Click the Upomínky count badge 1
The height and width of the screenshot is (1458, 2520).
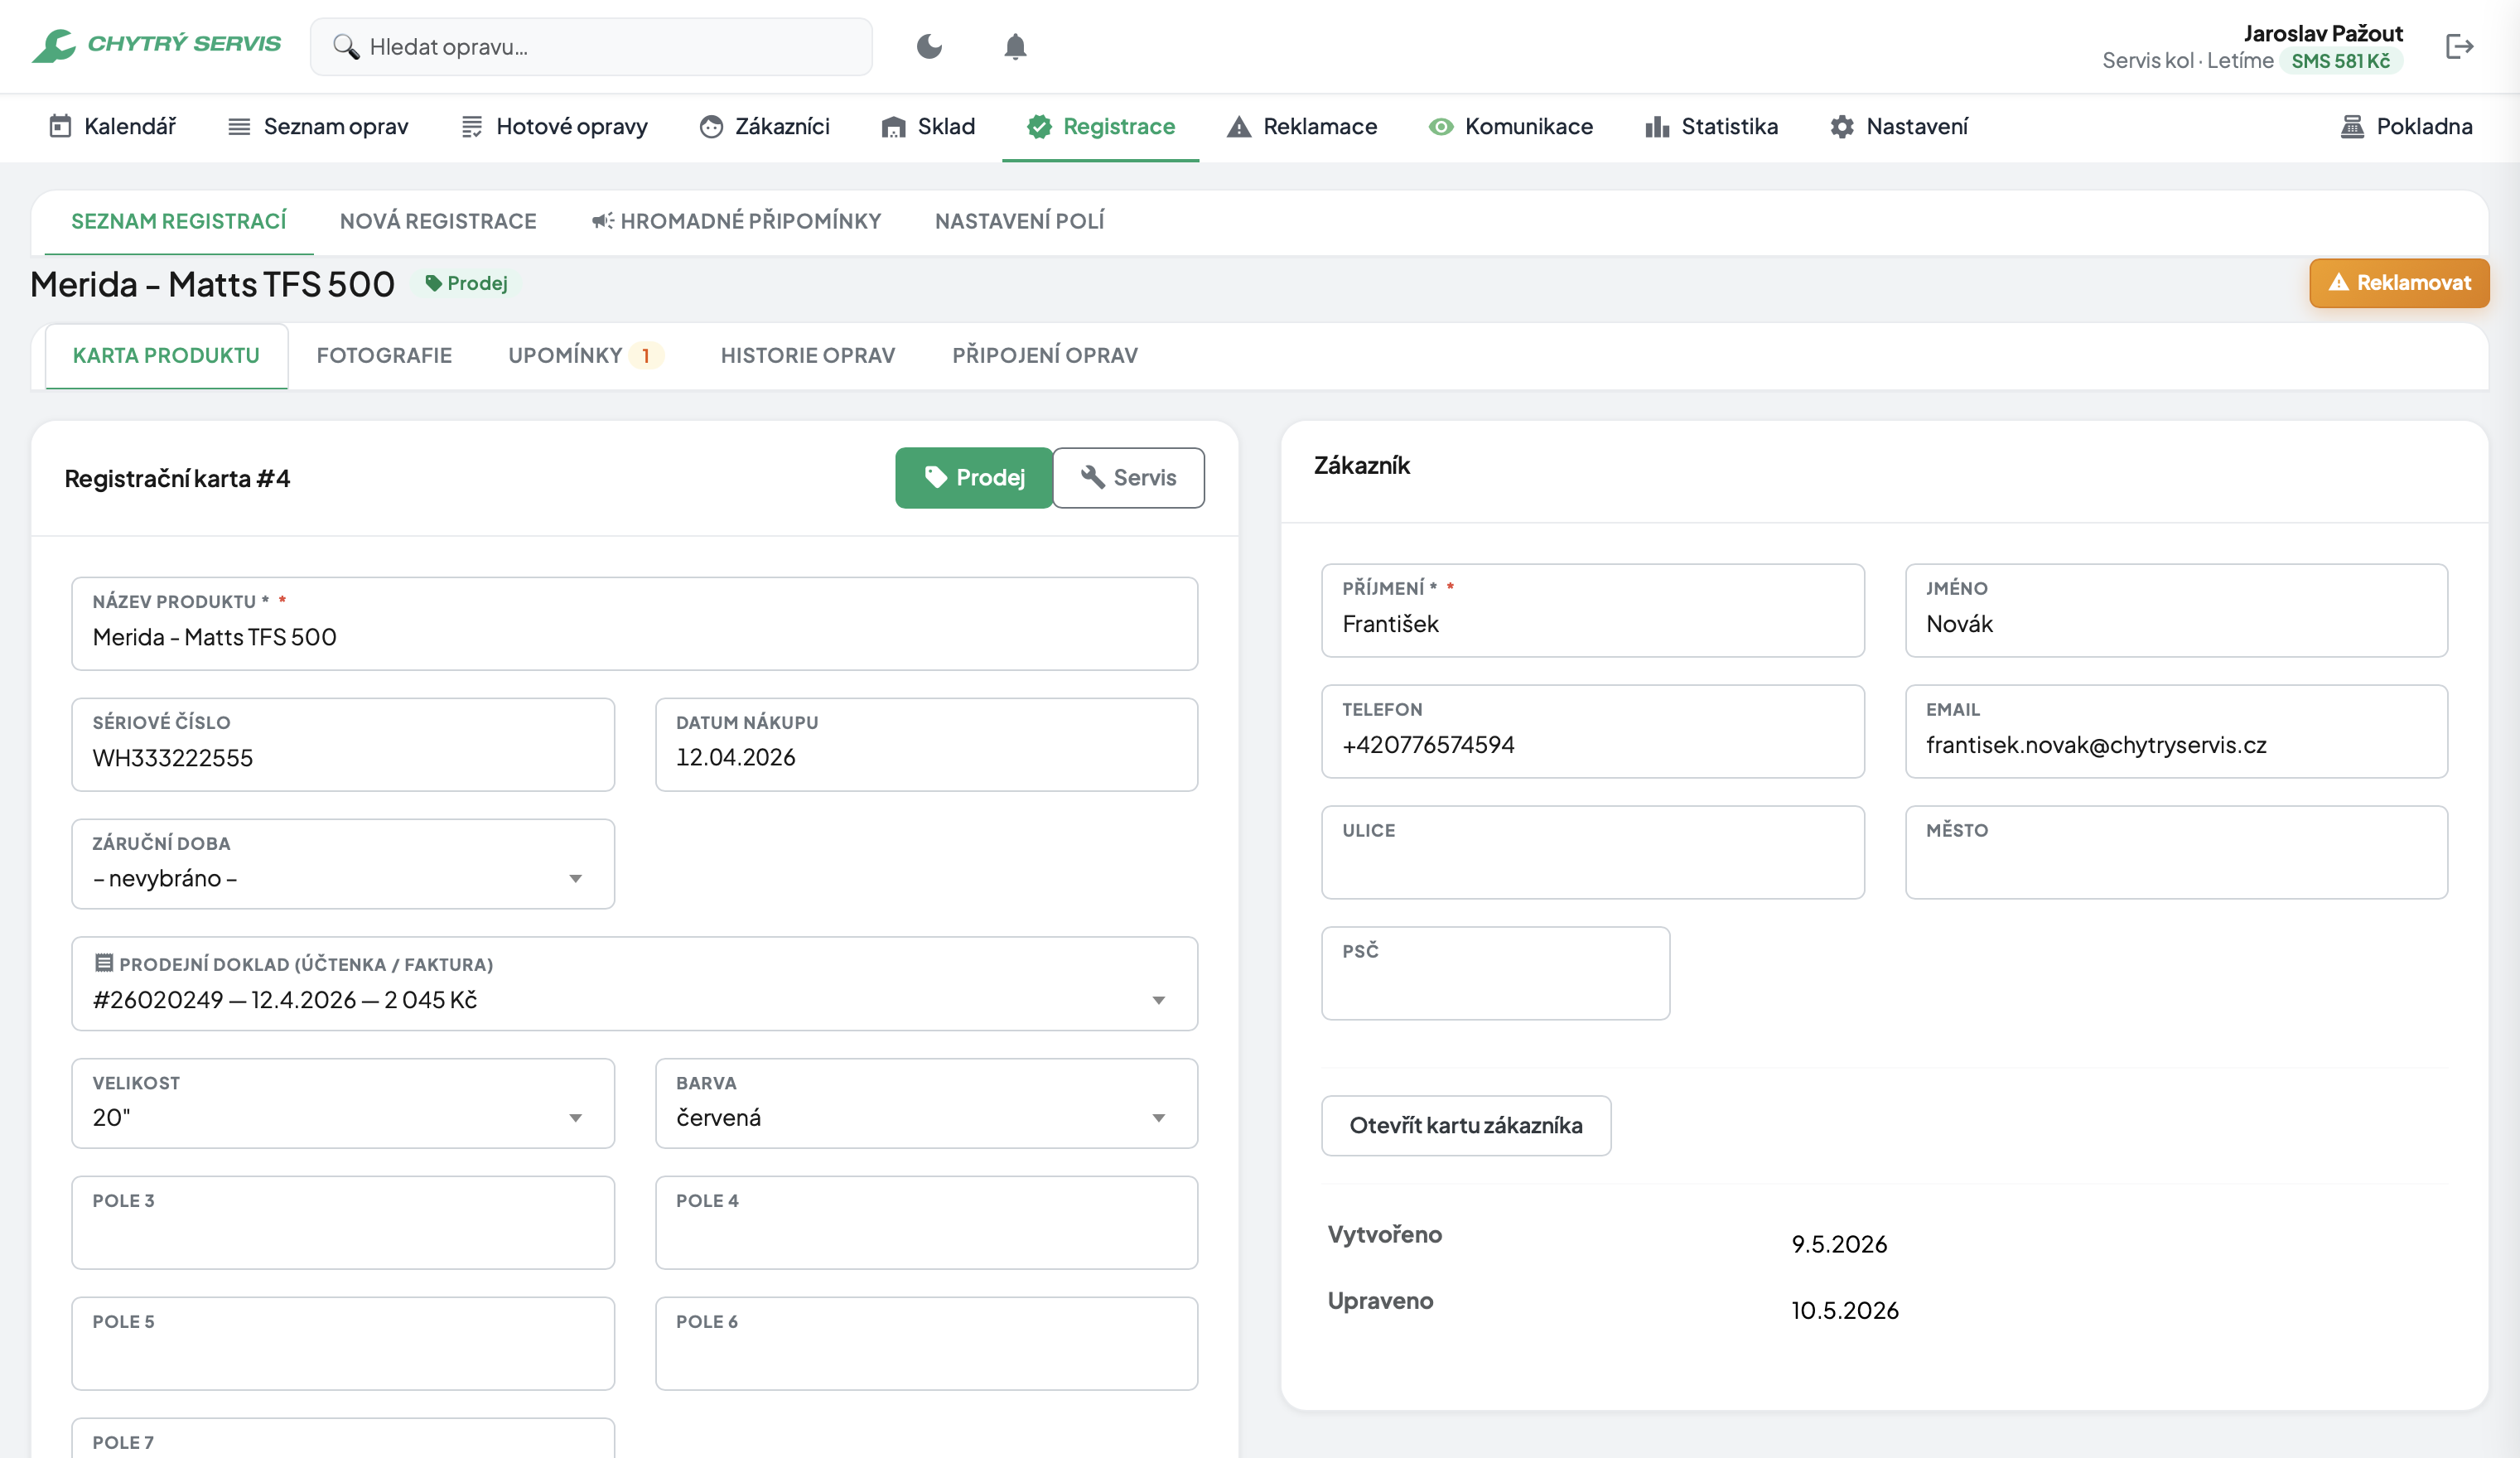[x=646, y=356]
